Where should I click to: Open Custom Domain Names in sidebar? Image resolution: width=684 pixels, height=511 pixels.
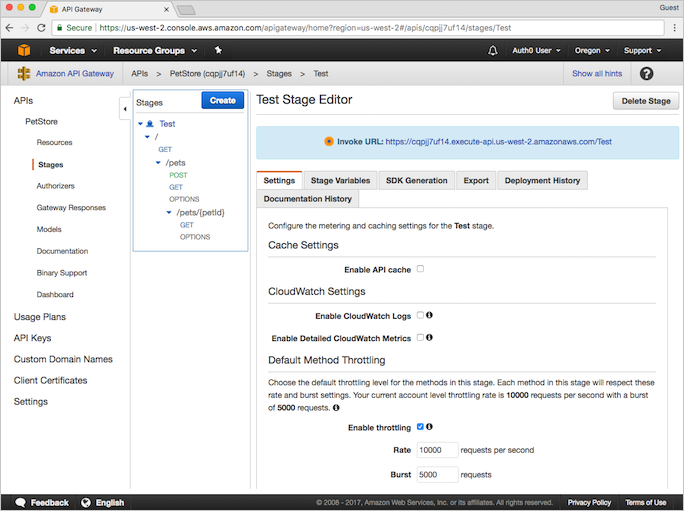tap(63, 359)
